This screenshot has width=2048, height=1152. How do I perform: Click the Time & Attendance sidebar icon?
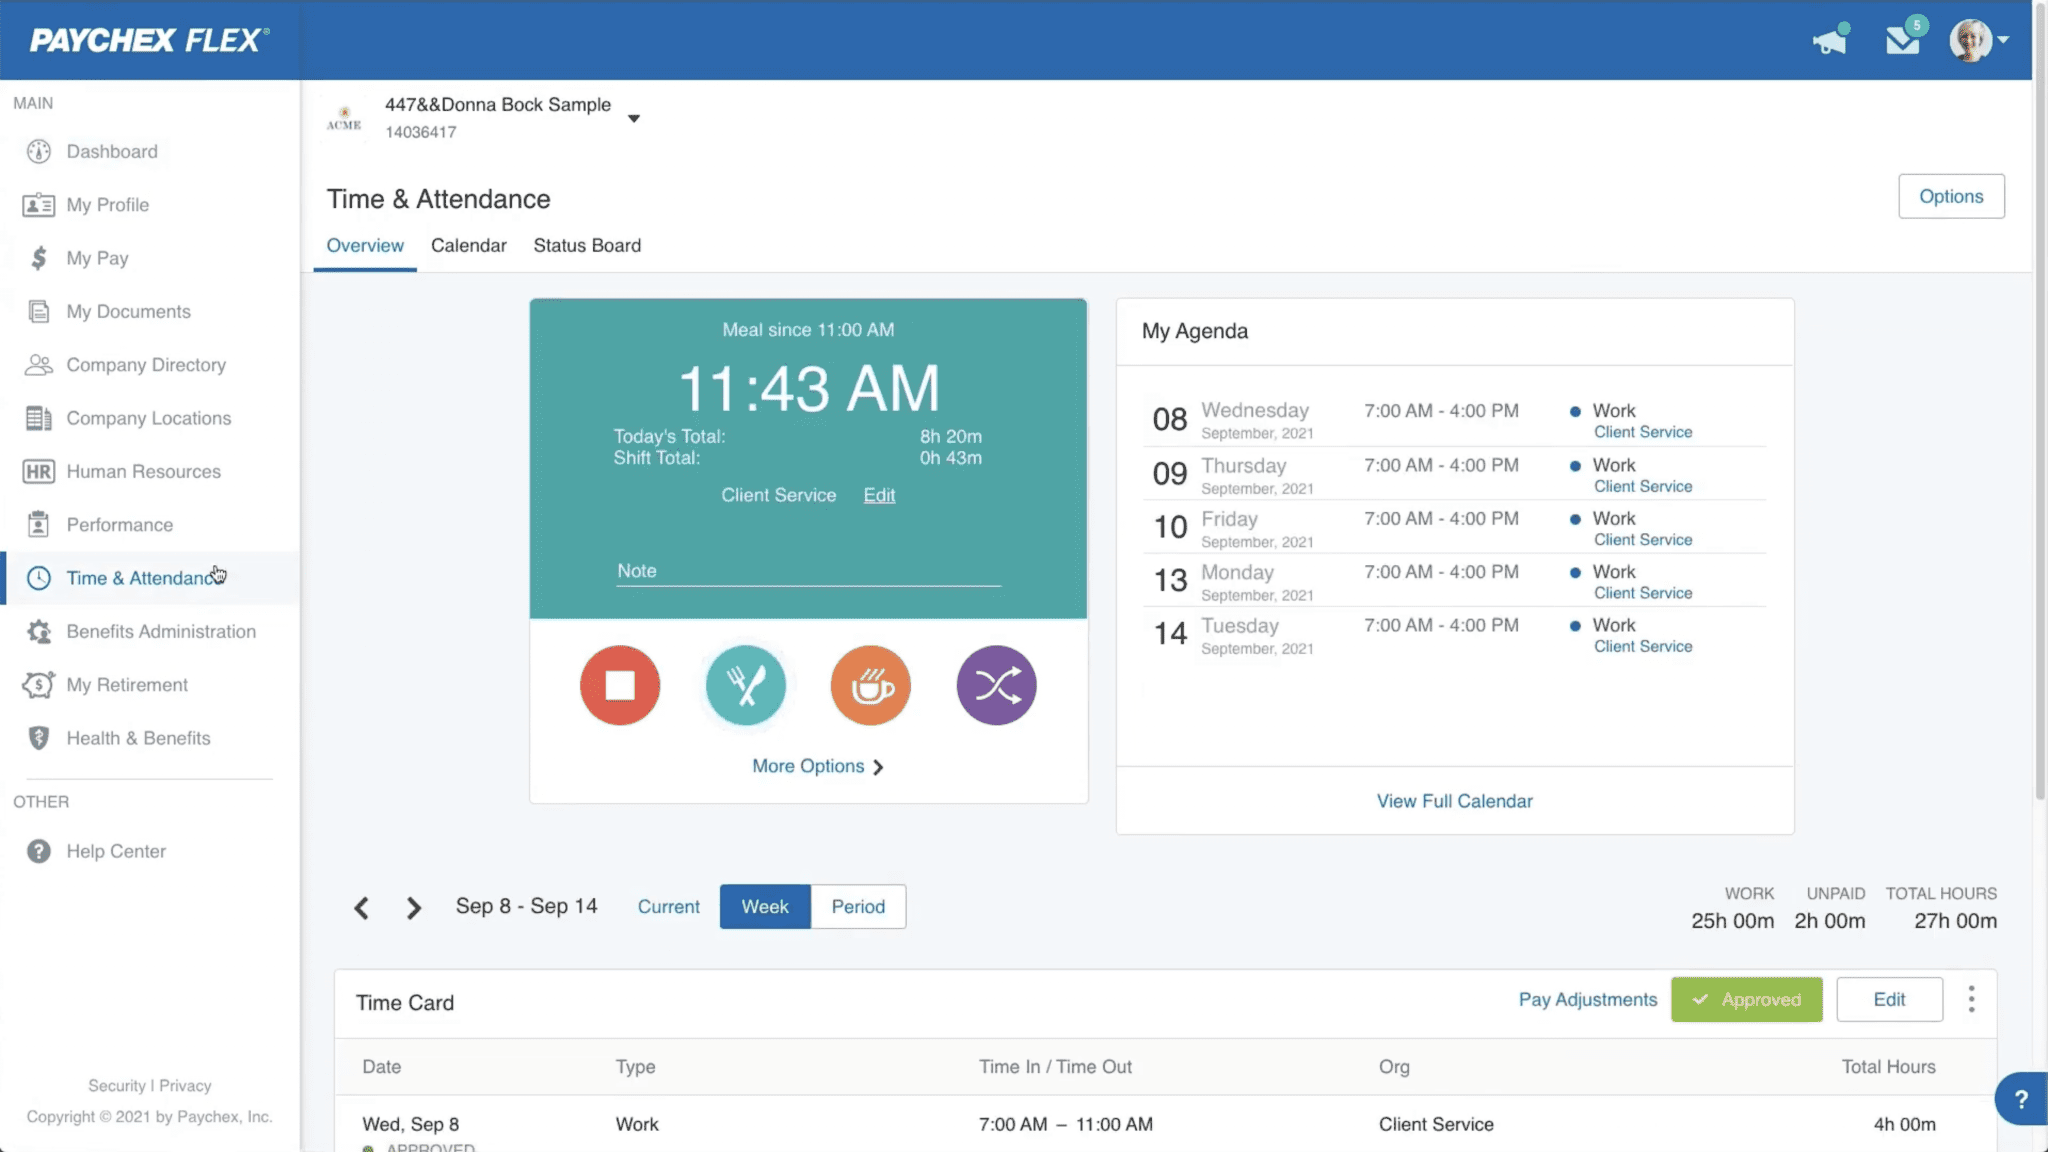tap(38, 578)
